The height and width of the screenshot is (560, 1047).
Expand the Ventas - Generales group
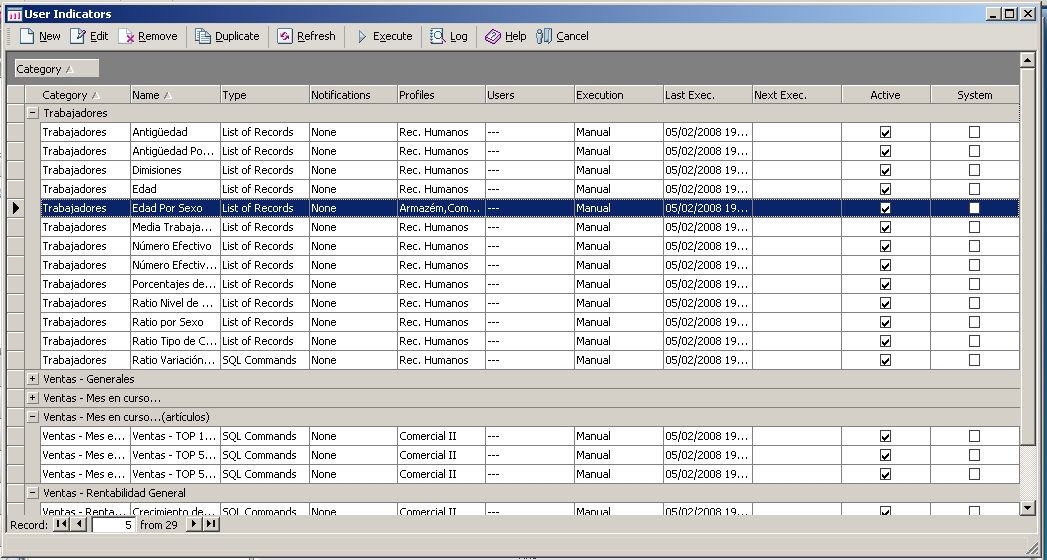[33, 379]
